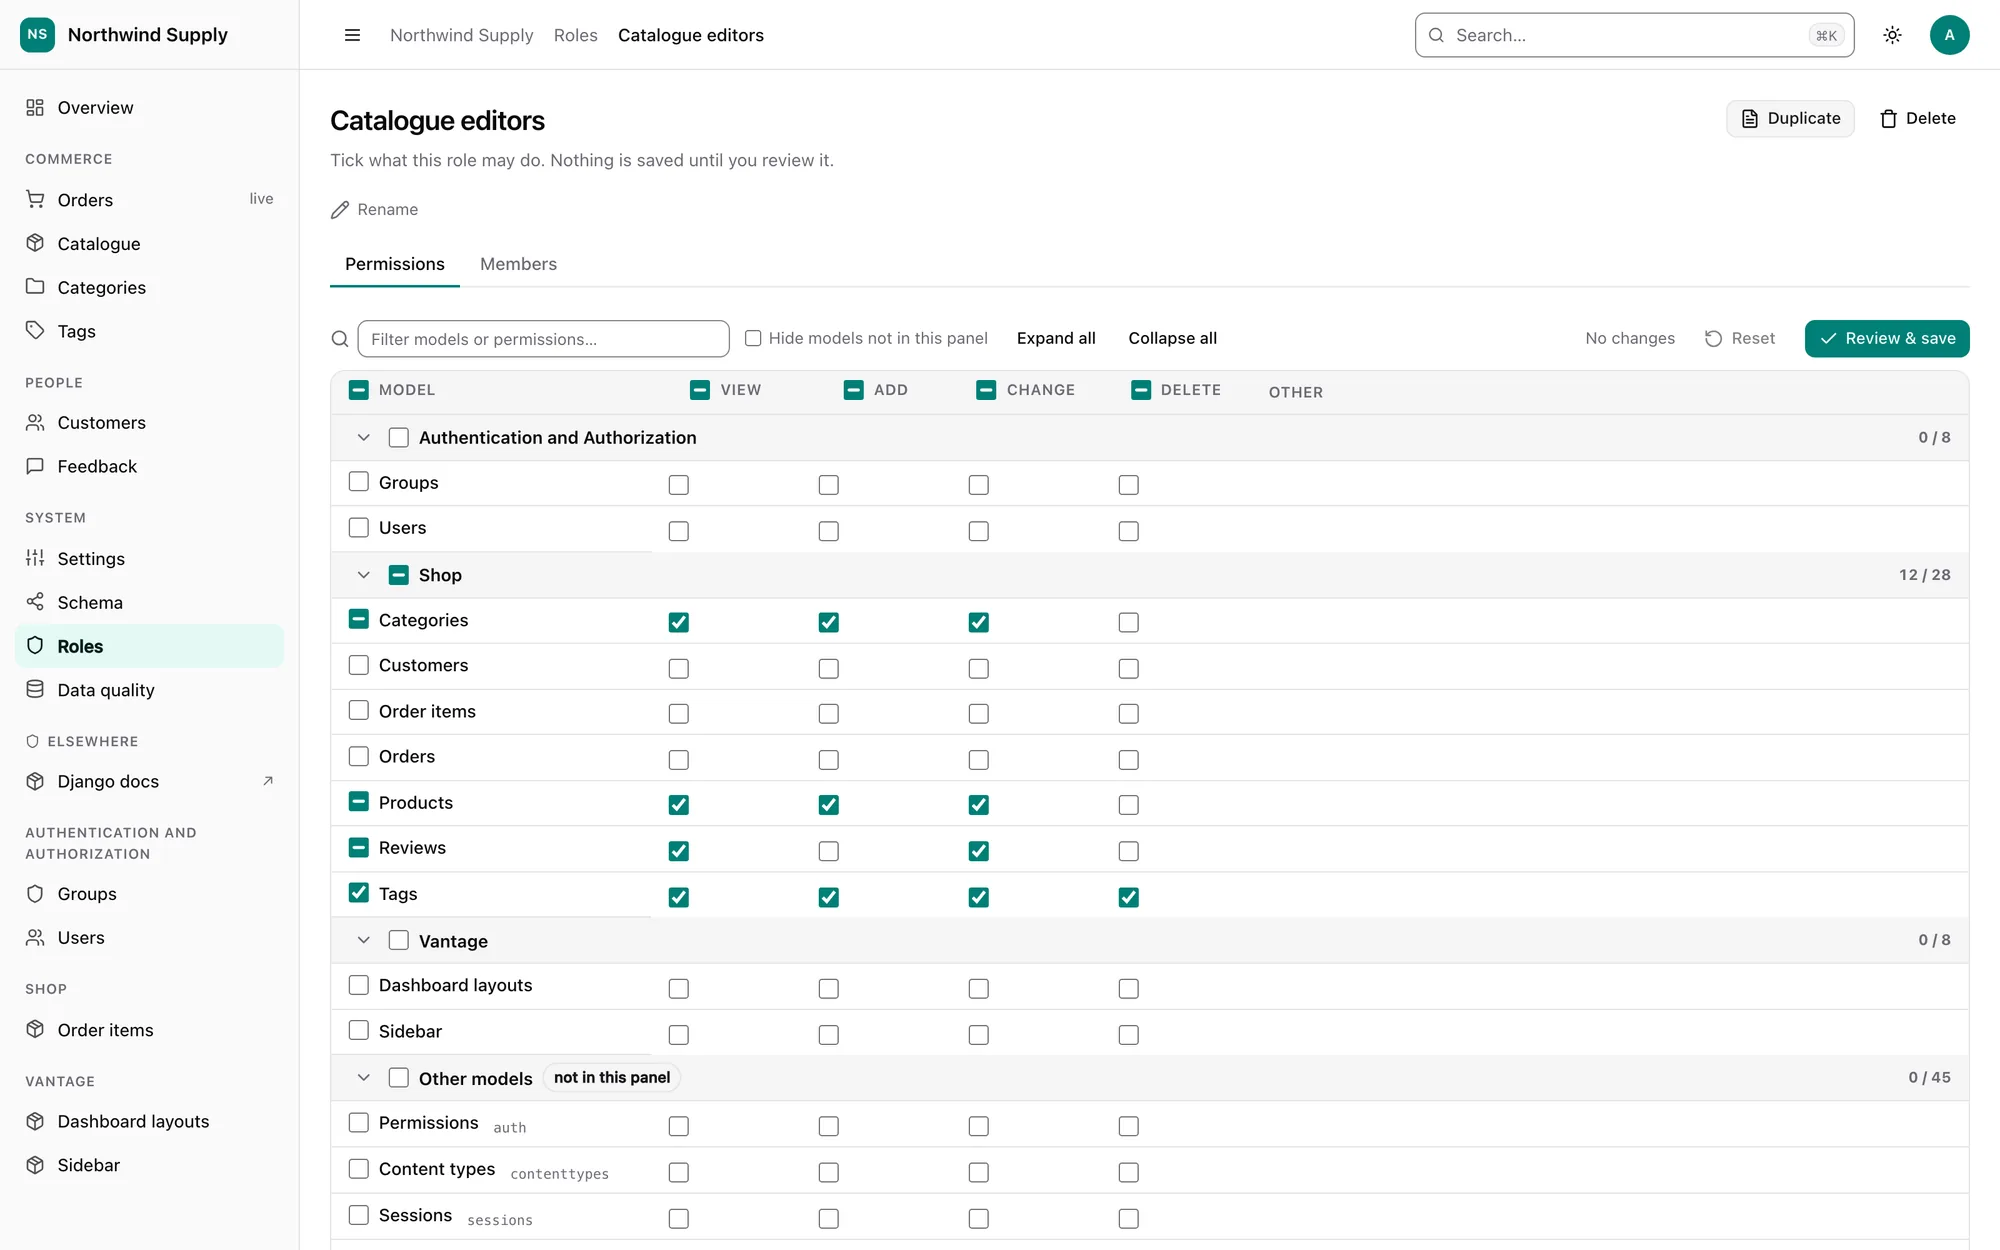Open the Django docs external link arrow
The image size is (2000, 1250).
pyautogui.click(x=268, y=781)
